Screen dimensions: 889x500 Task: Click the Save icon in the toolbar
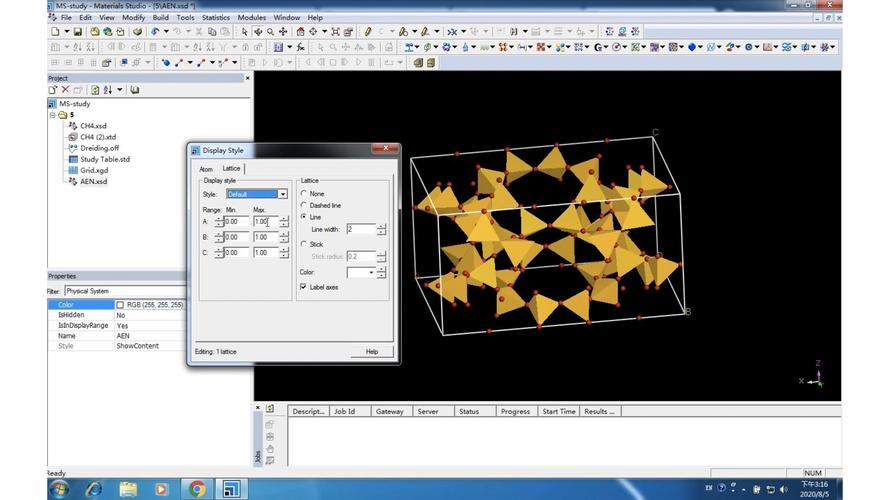point(78,32)
